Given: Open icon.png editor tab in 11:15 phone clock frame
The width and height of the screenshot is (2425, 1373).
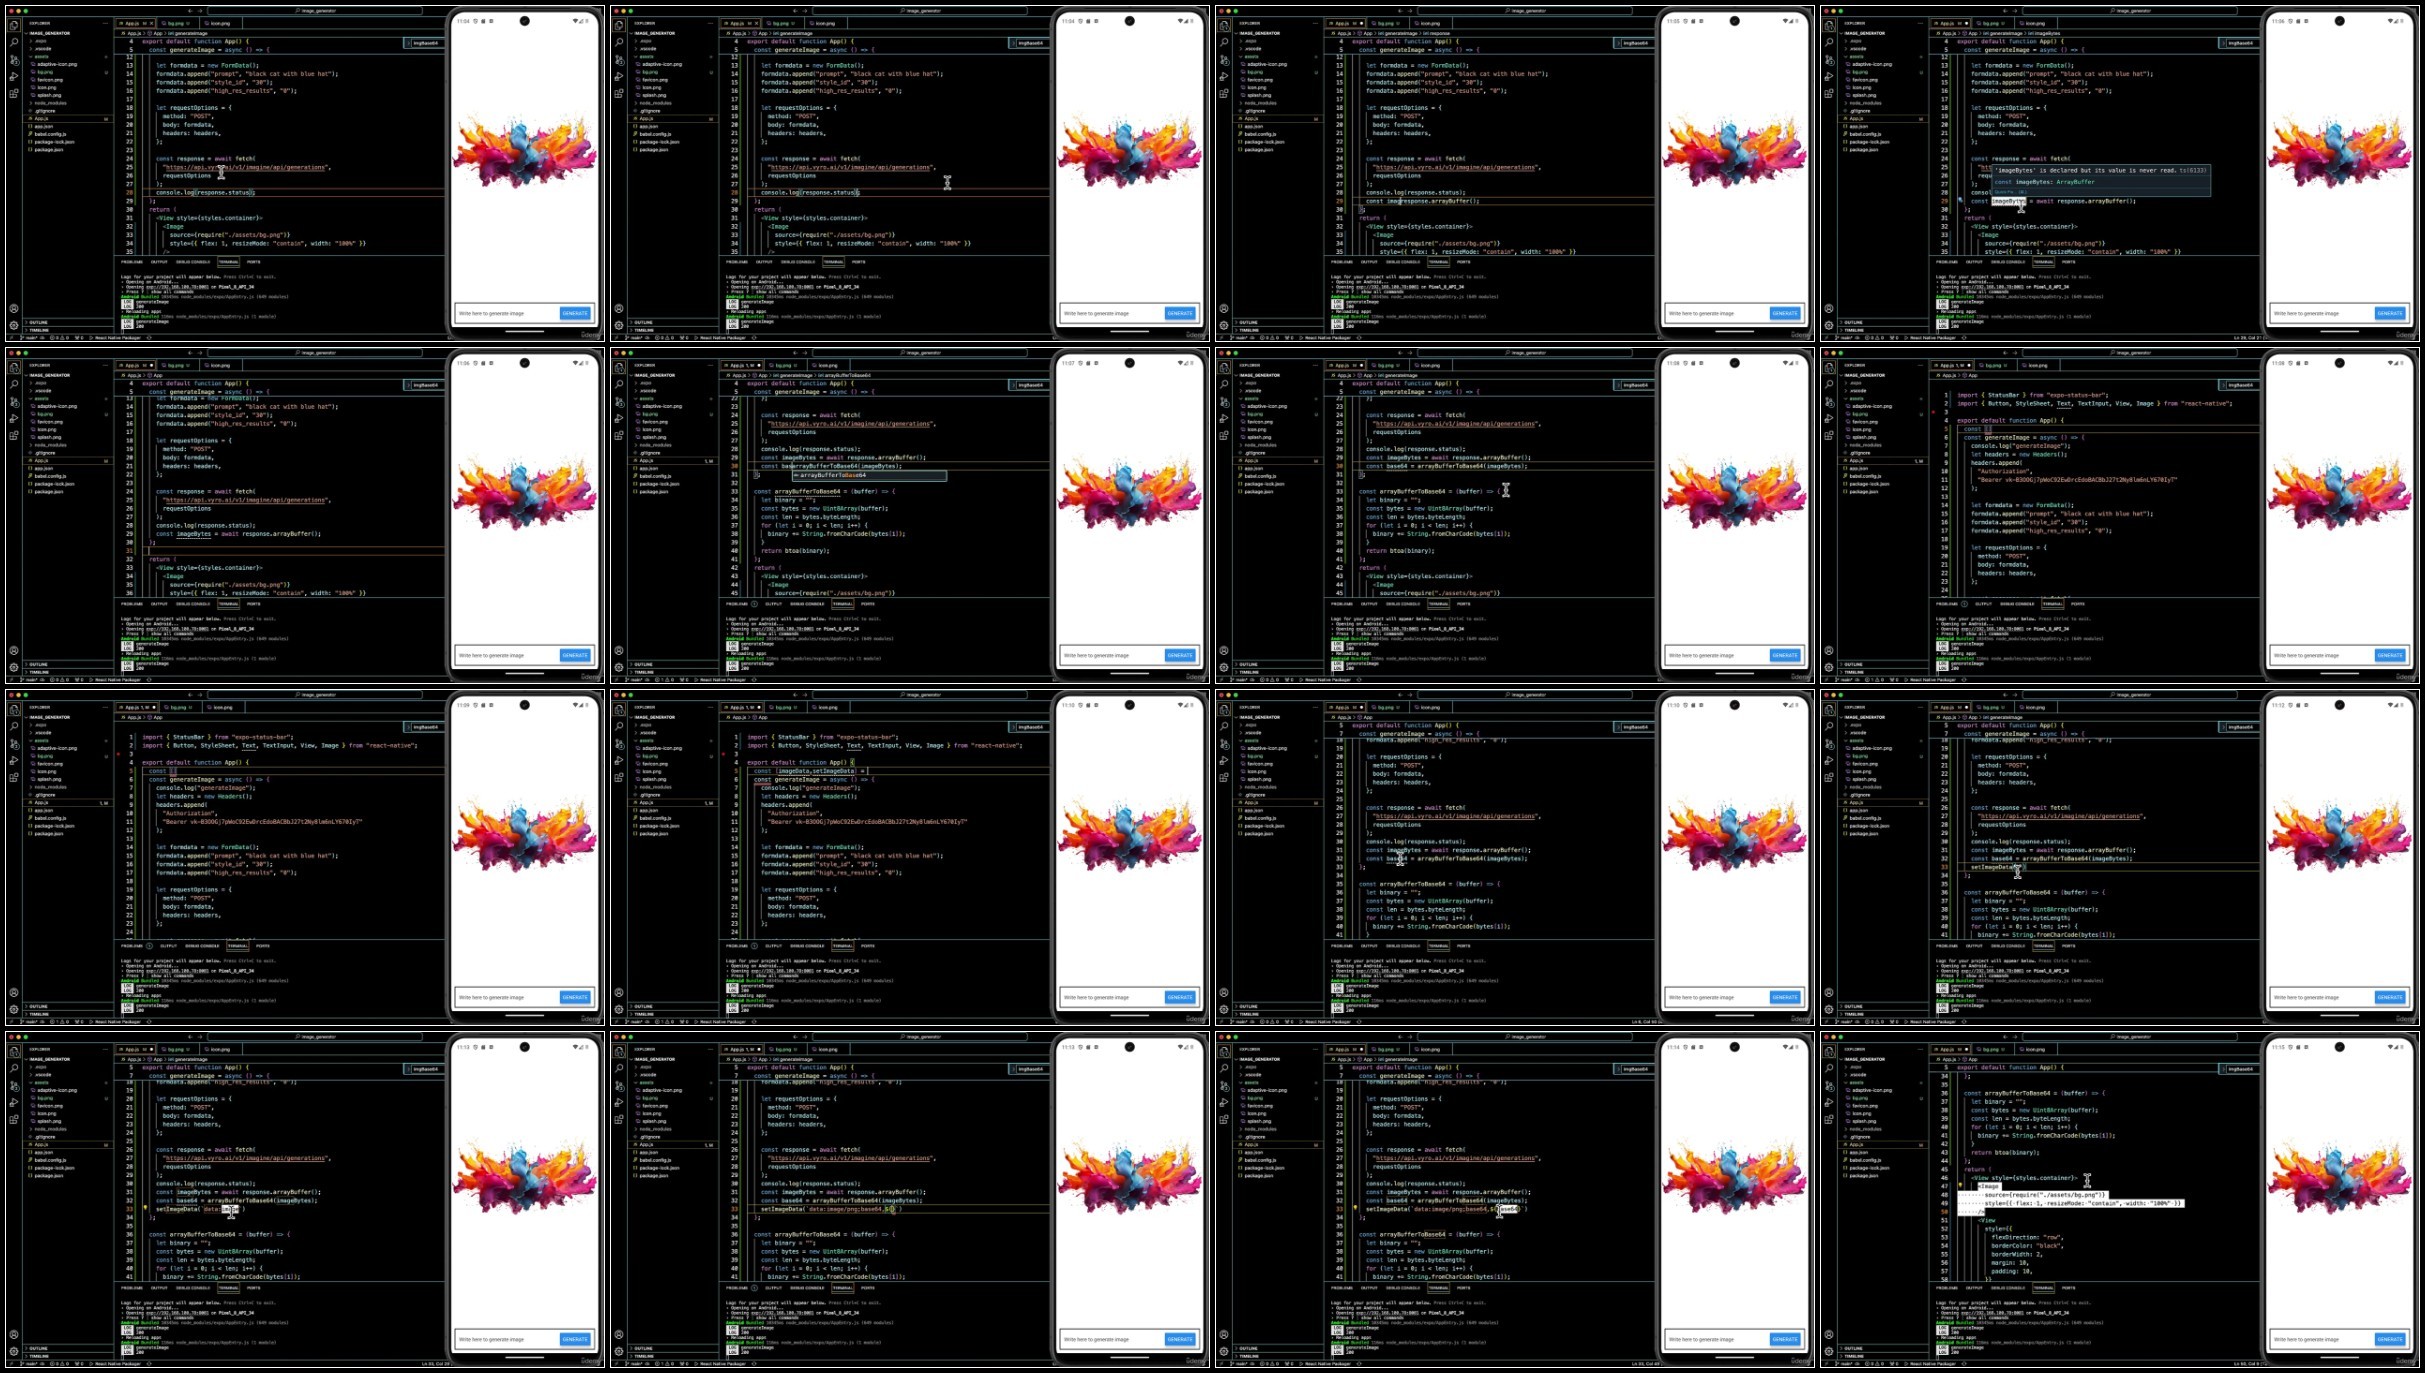Looking at the screenshot, I should (2035, 1049).
